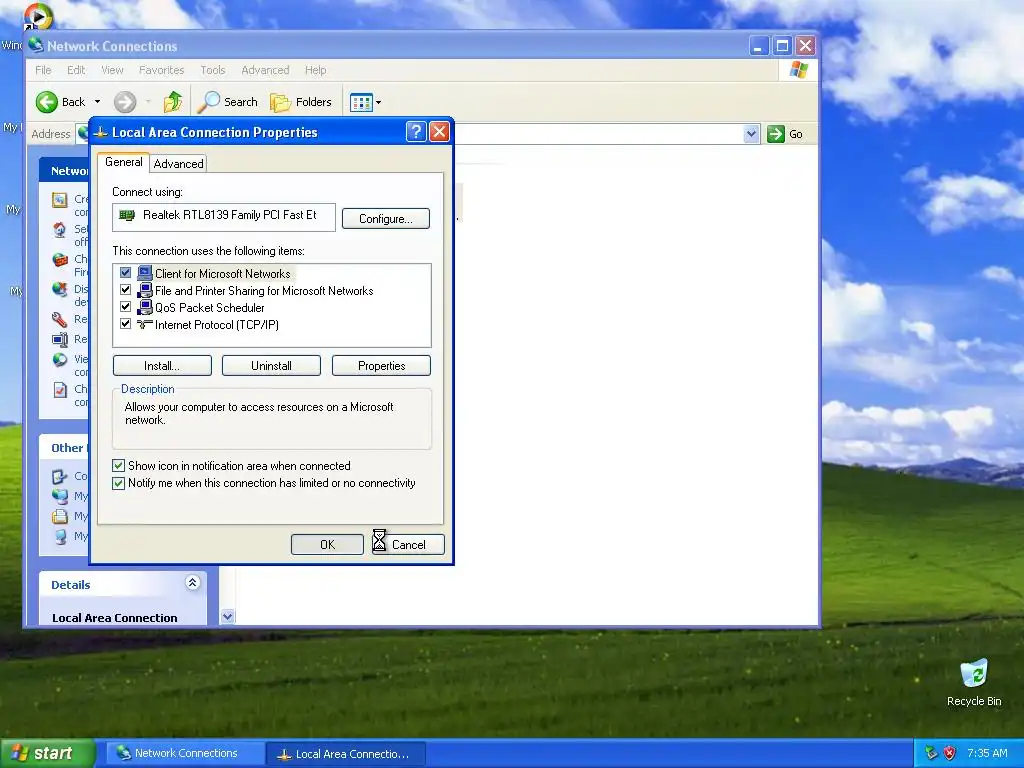Toggle Show icon in notification area checkbox
The image size is (1024, 768).
pos(118,466)
